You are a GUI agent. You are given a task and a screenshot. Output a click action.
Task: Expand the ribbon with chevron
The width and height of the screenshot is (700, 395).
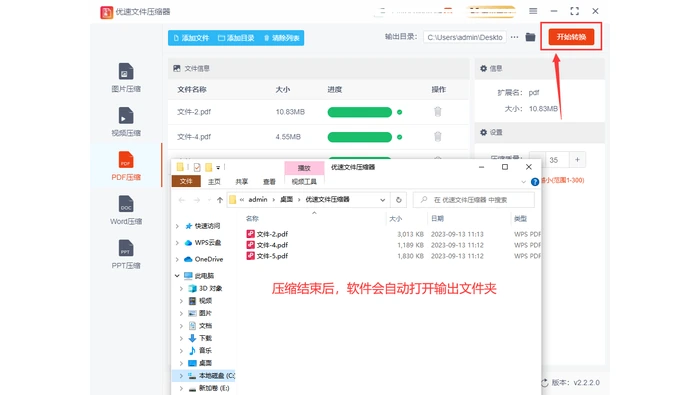pyautogui.click(x=523, y=182)
